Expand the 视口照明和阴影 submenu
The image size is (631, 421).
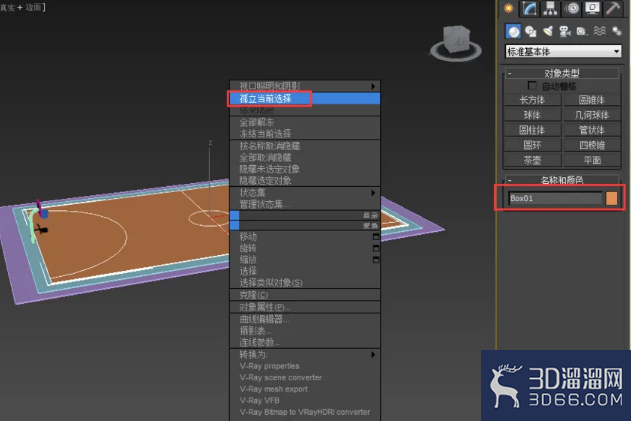[x=305, y=86]
